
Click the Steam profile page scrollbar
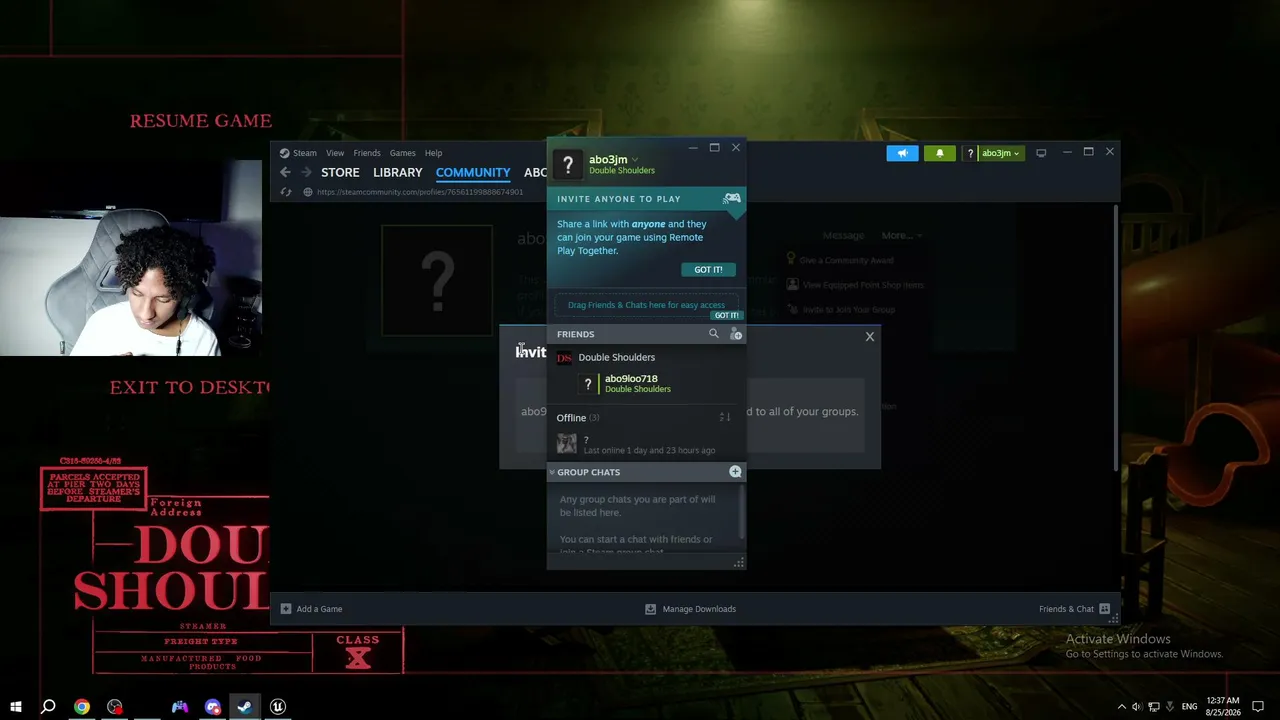[x=1115, y=340]
